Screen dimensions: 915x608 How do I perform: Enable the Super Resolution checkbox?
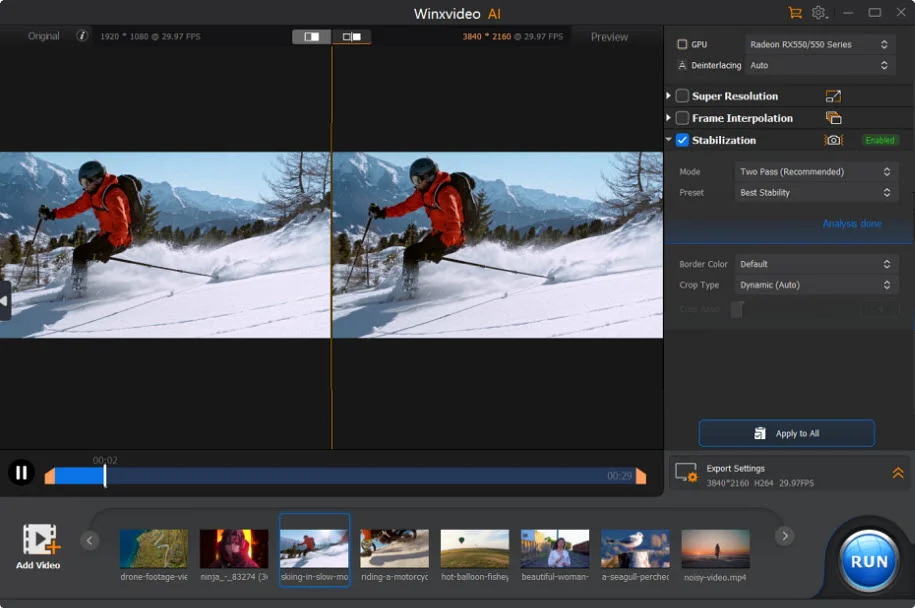tap(684, 96)
